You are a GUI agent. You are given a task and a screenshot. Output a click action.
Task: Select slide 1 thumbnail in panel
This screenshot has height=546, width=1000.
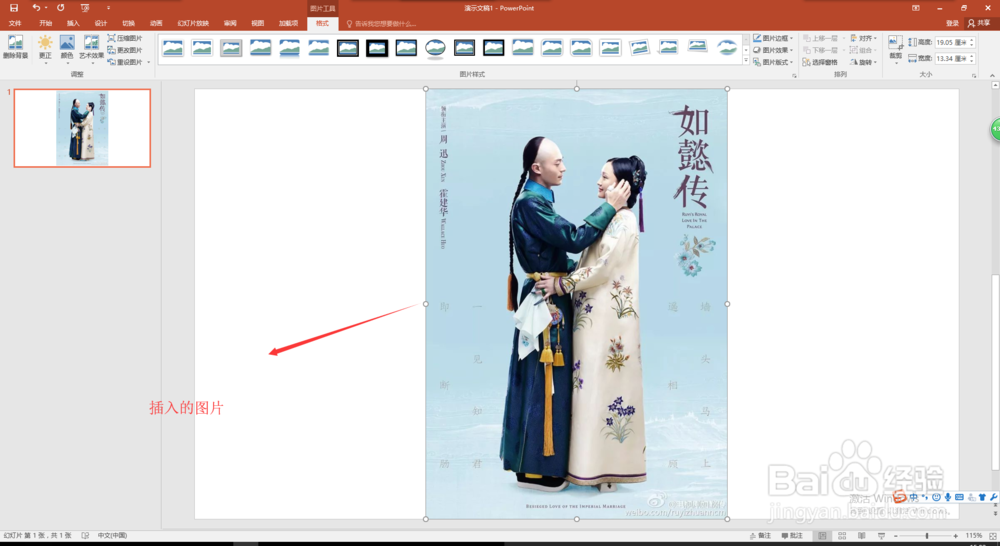click(x=82, y=128)
